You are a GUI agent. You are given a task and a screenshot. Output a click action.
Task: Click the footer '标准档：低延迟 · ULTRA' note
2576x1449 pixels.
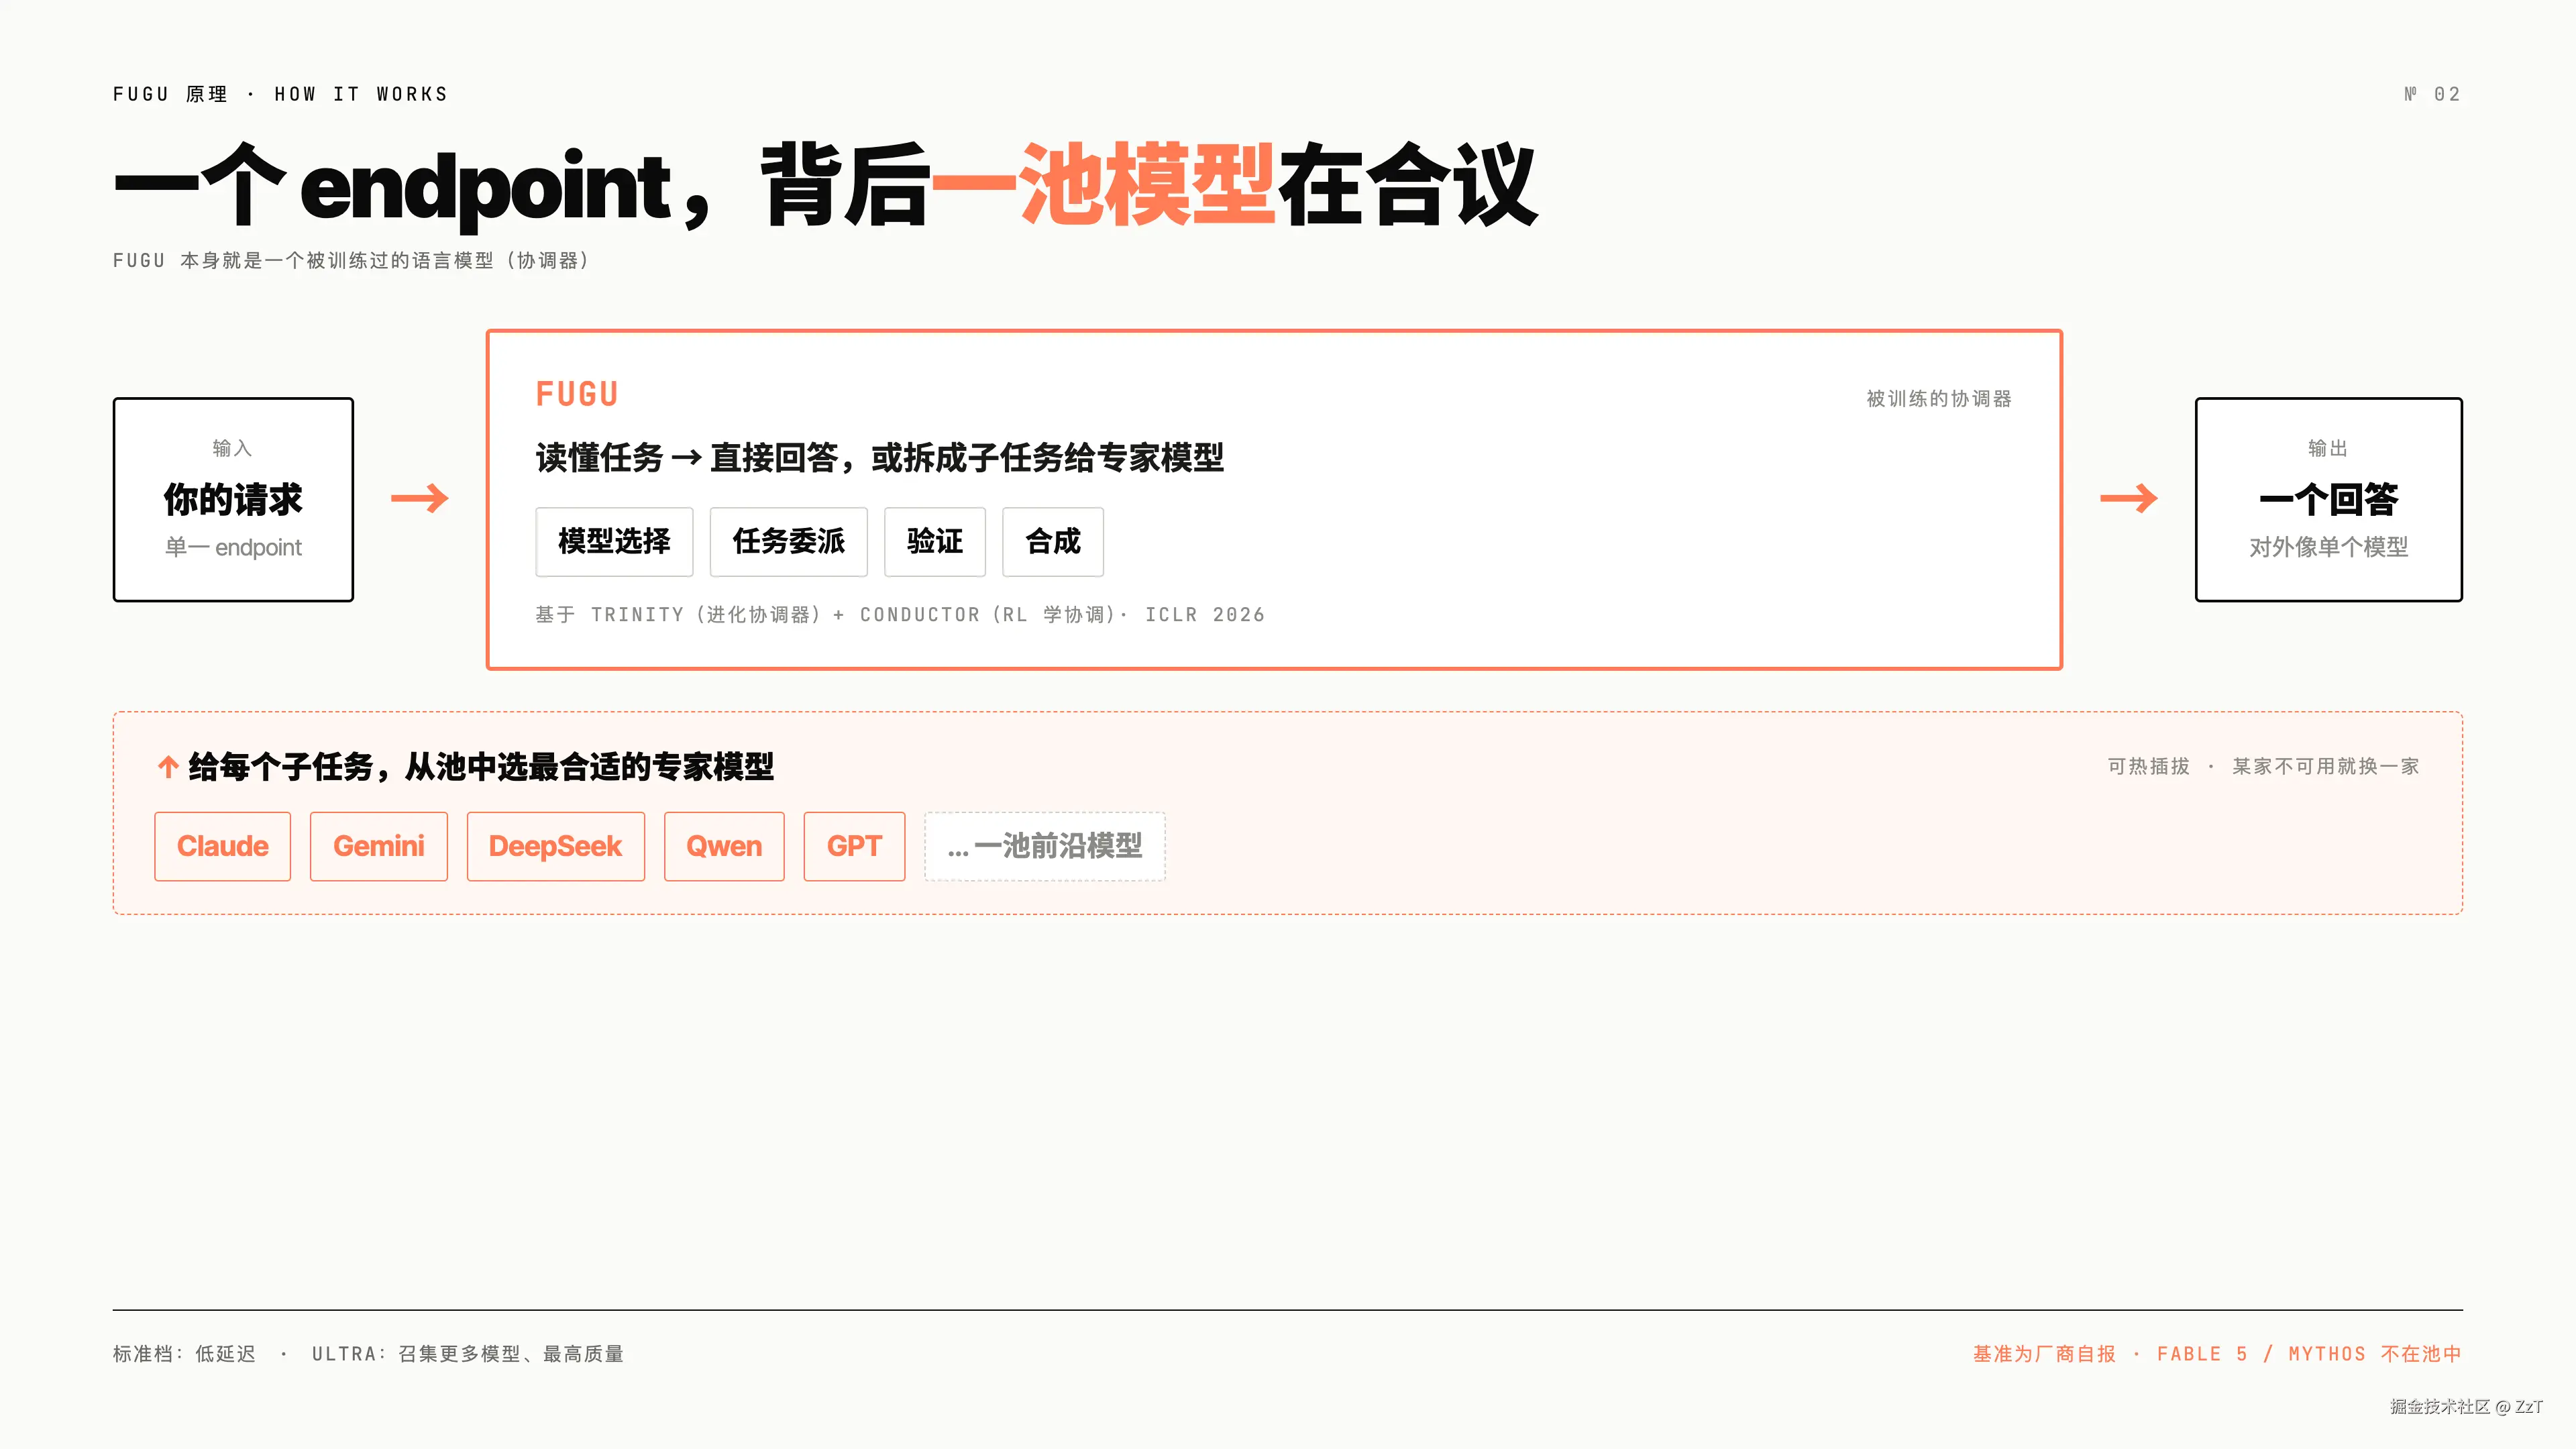368,1354
